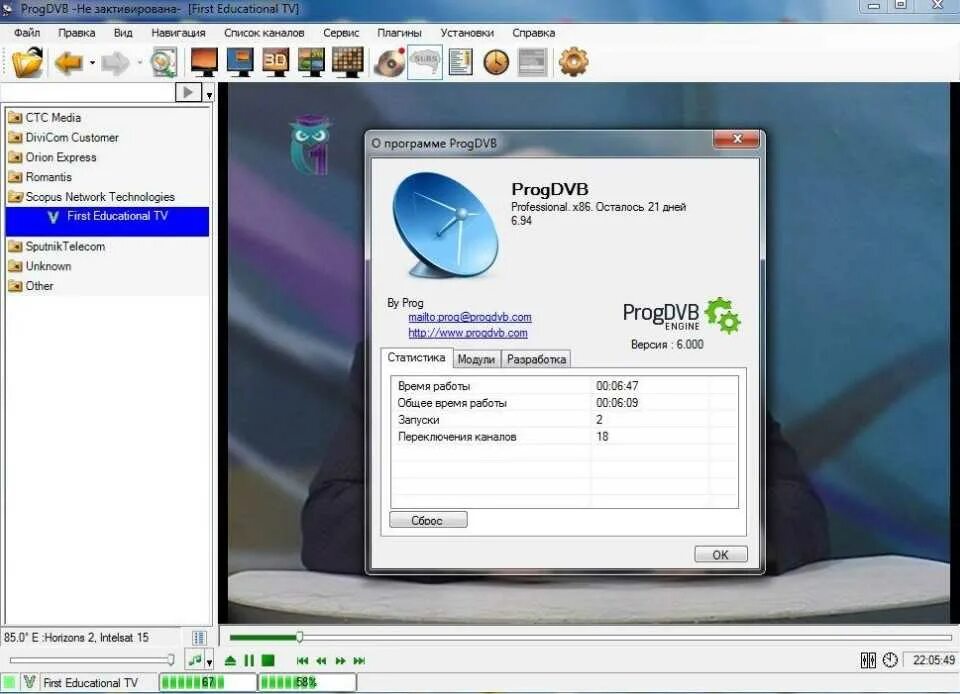The height and width of the screenshot is (694, 960).
Task: Open the channel grid wall icon
Action: point(348,62)
